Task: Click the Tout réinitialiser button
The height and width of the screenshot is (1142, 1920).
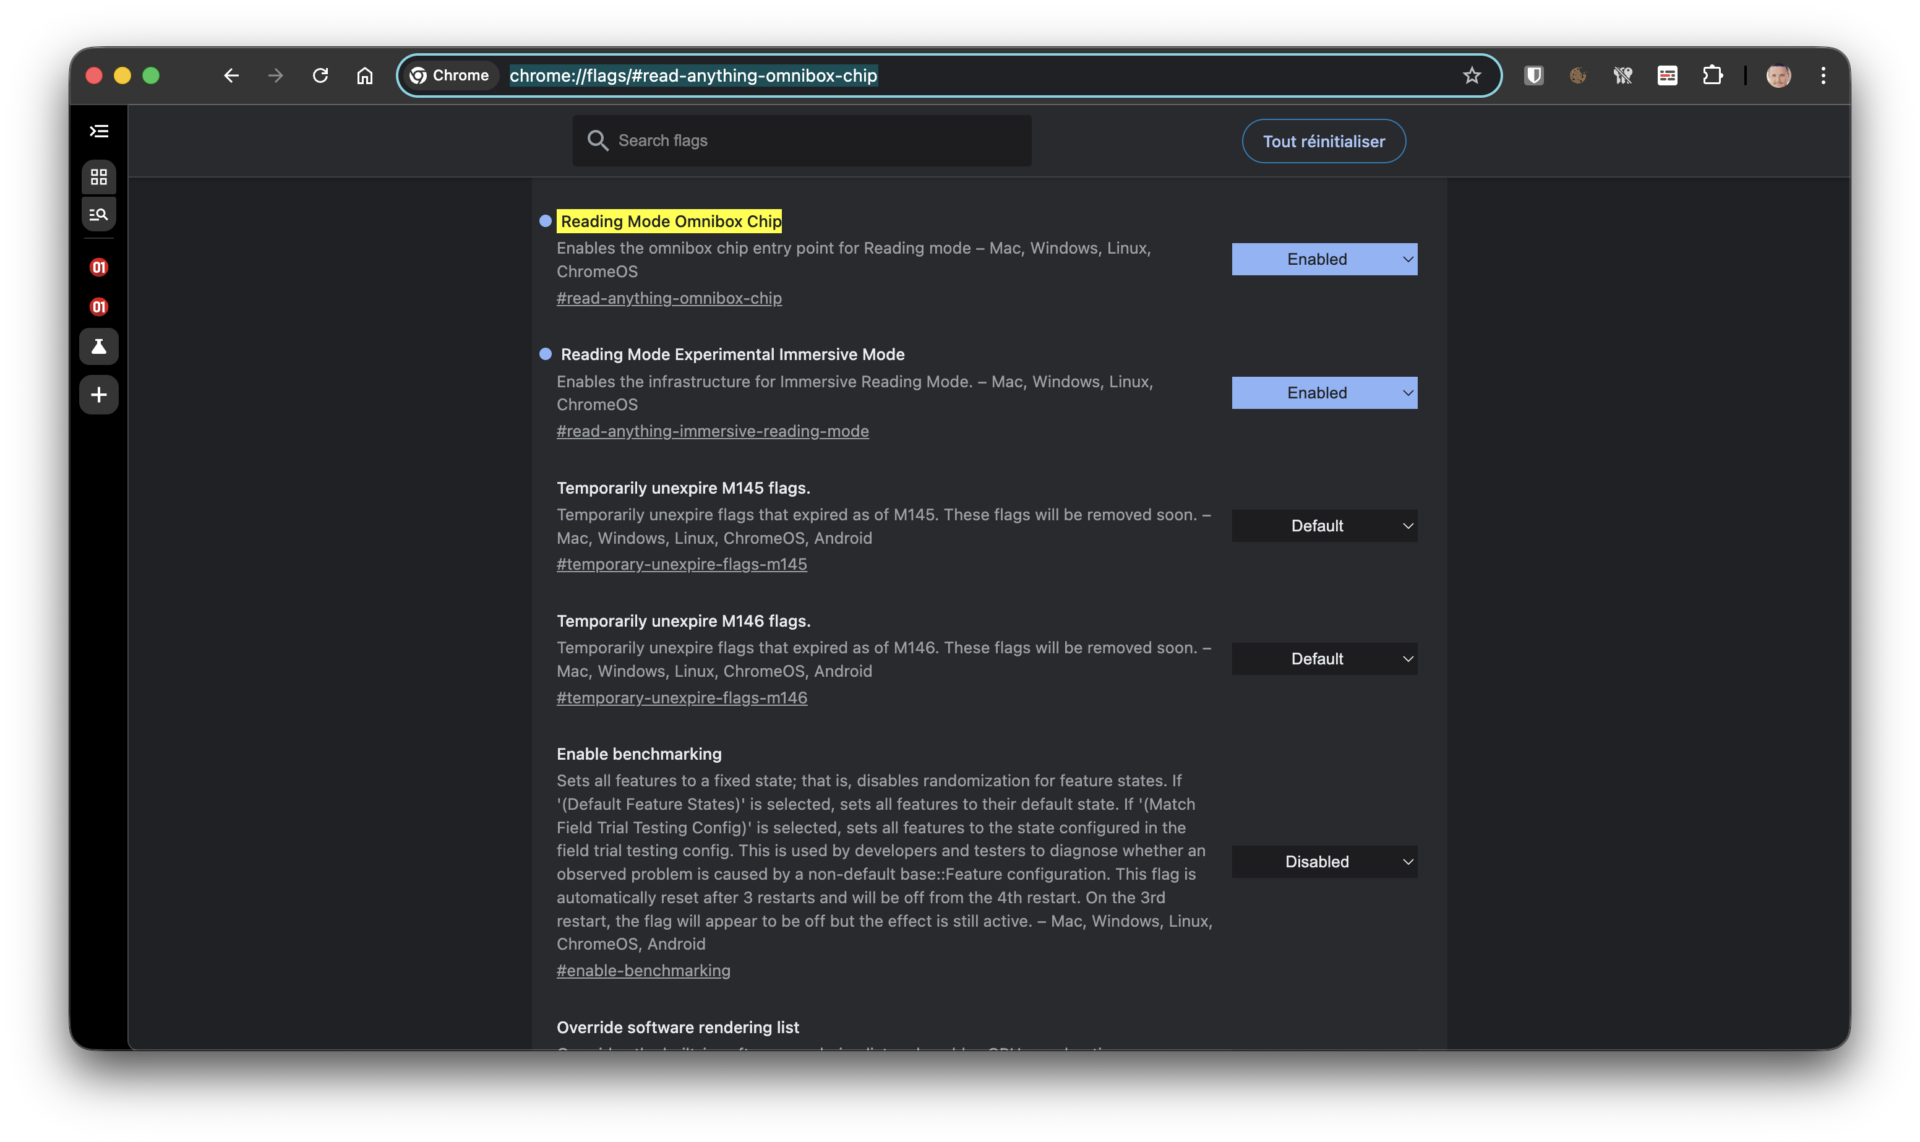Action: 1323,141
